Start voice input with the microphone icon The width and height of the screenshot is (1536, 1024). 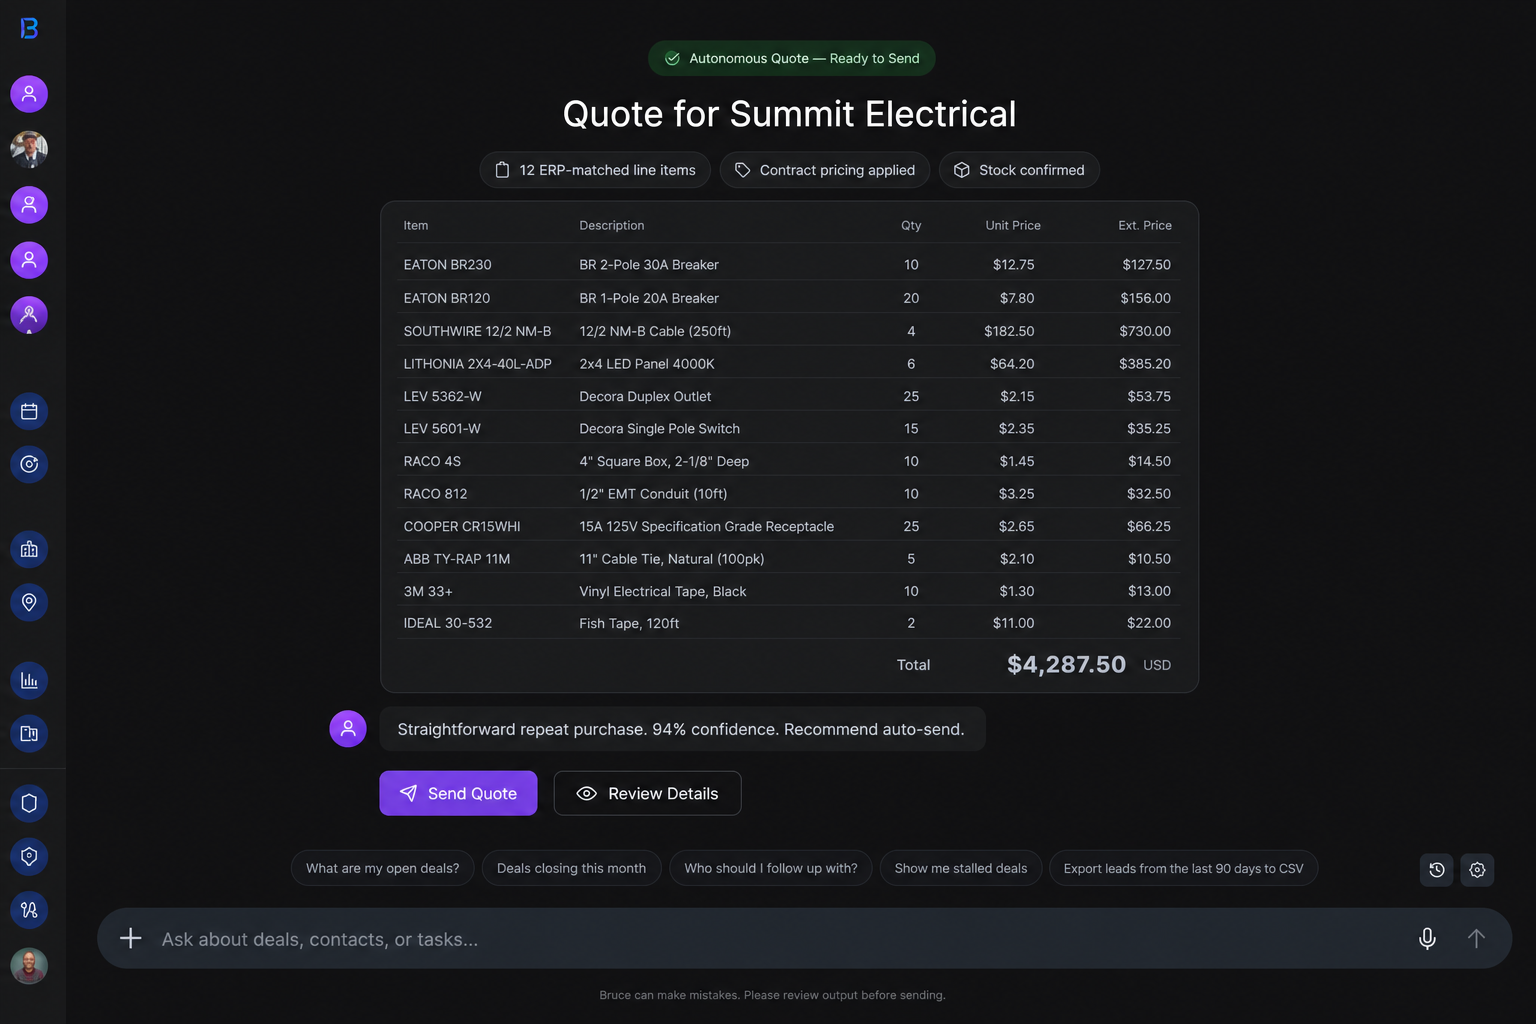pos(1427,938)
